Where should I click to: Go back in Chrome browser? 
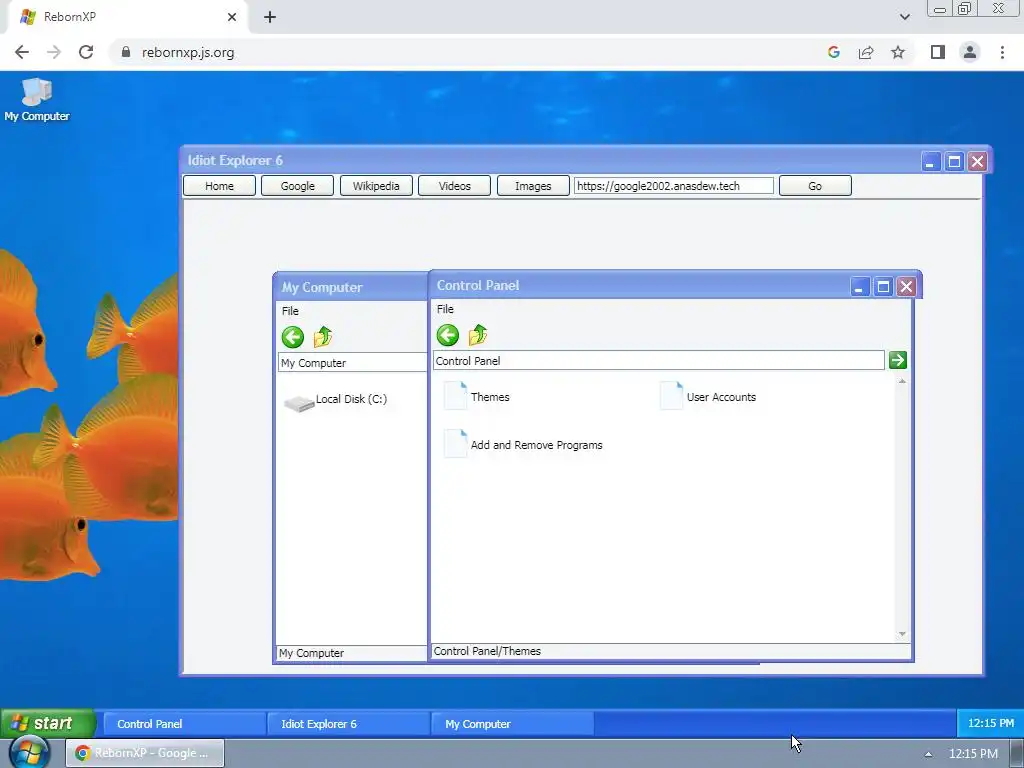[22, 52]
